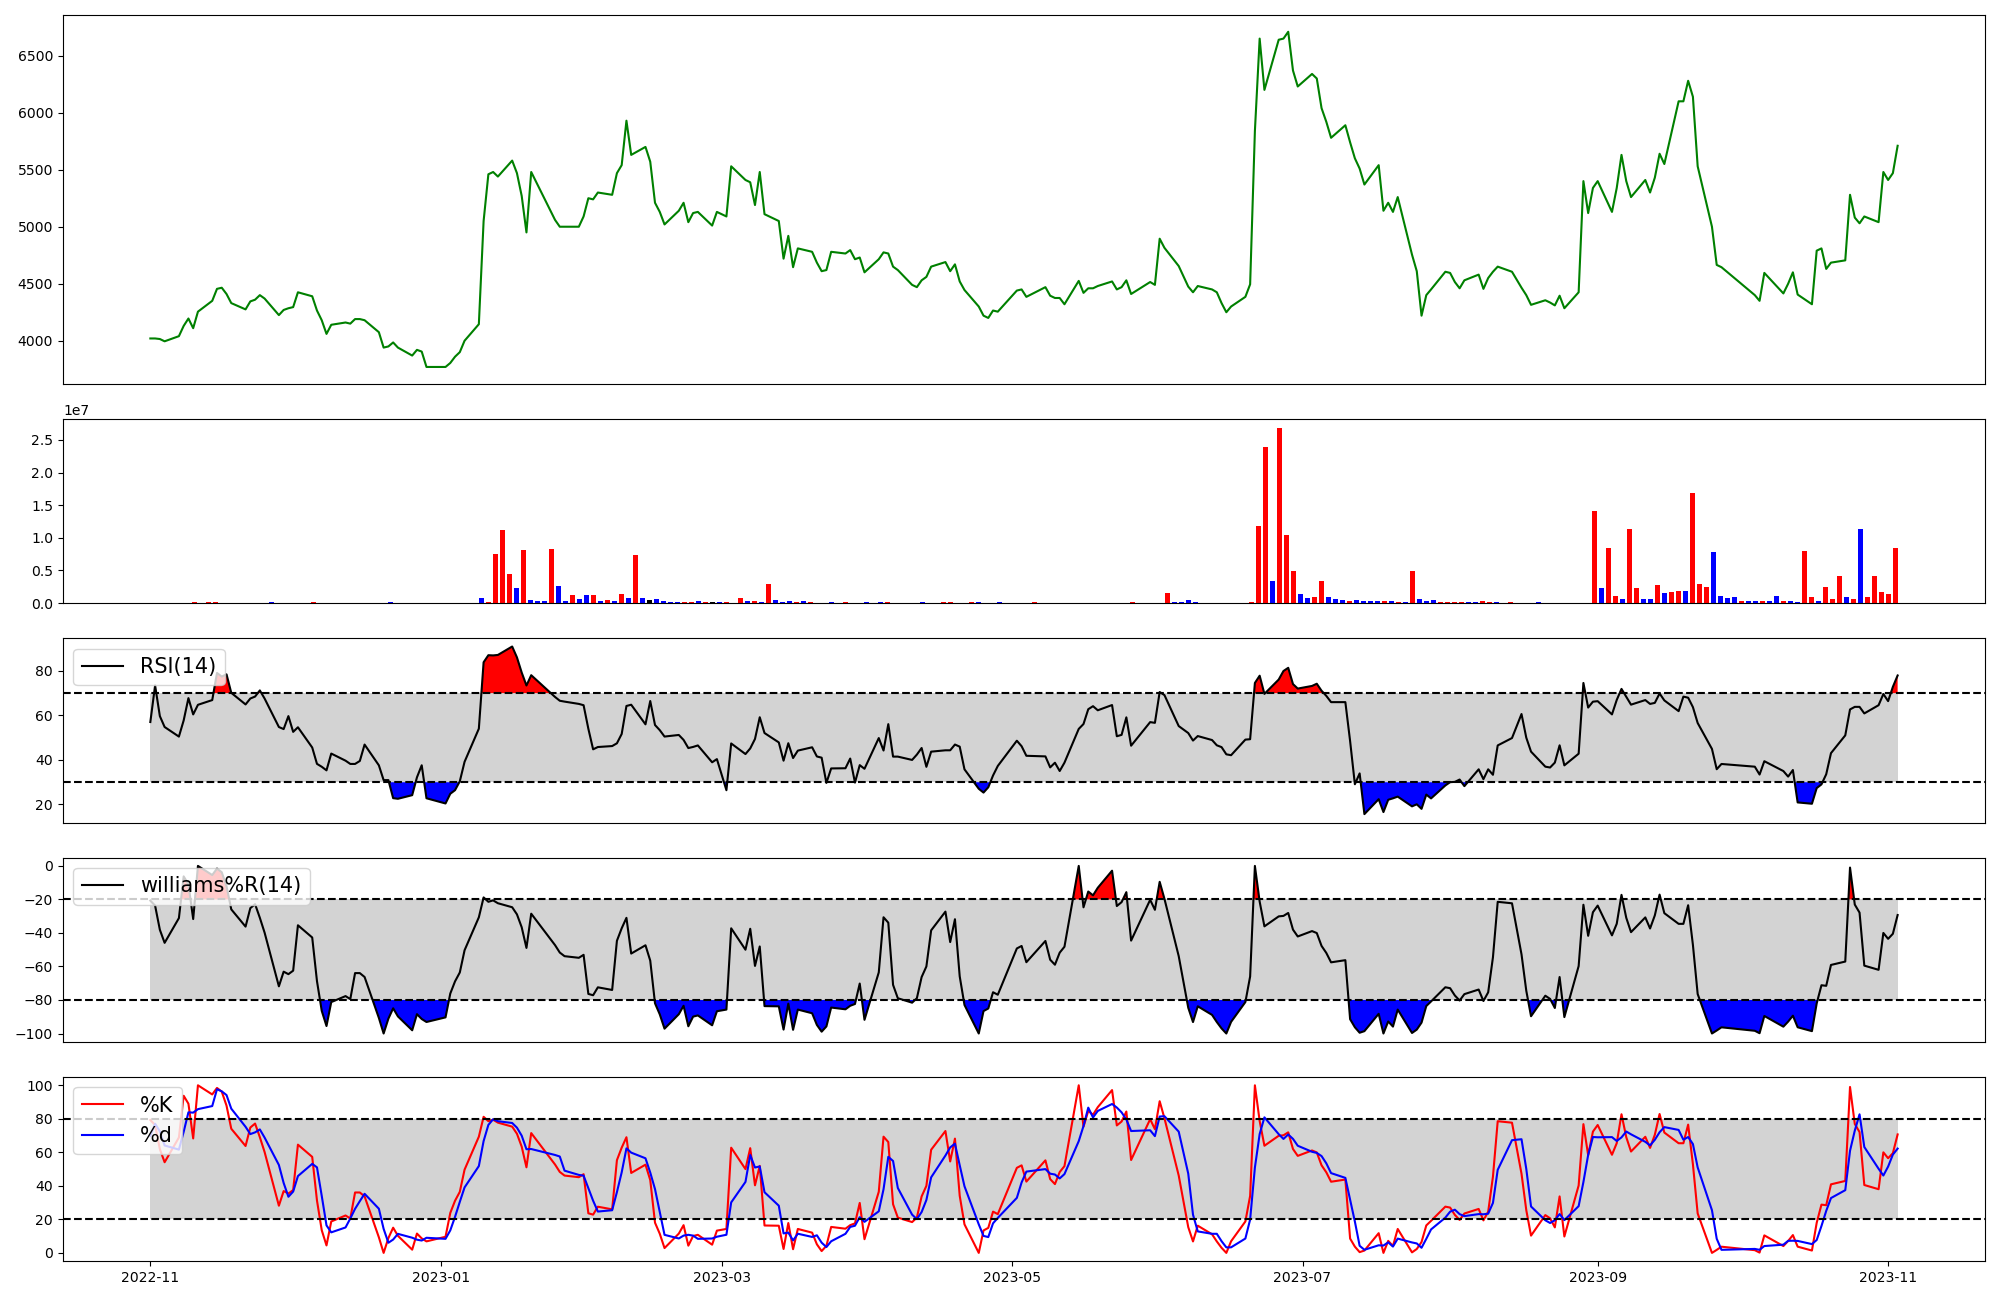Click the tall blue volume bar near 2023-11

[x=1860, y=566]
